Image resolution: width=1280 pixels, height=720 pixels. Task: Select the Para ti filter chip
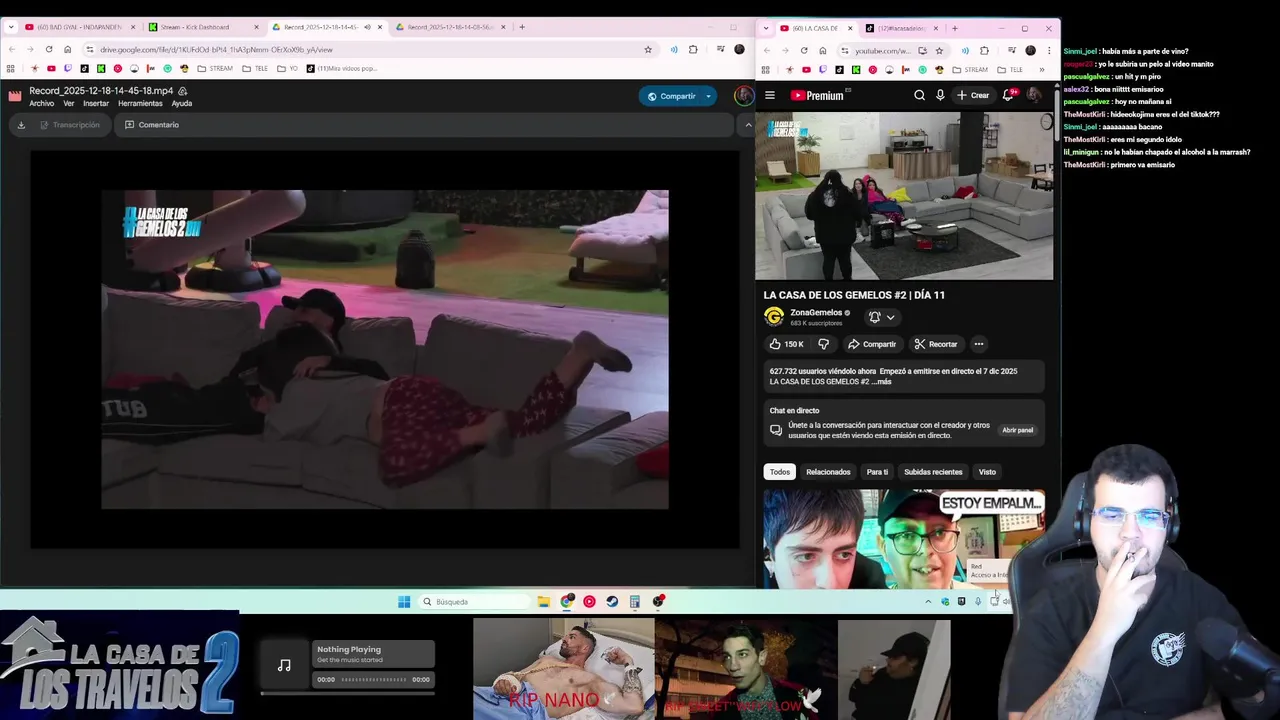point(877,472)
